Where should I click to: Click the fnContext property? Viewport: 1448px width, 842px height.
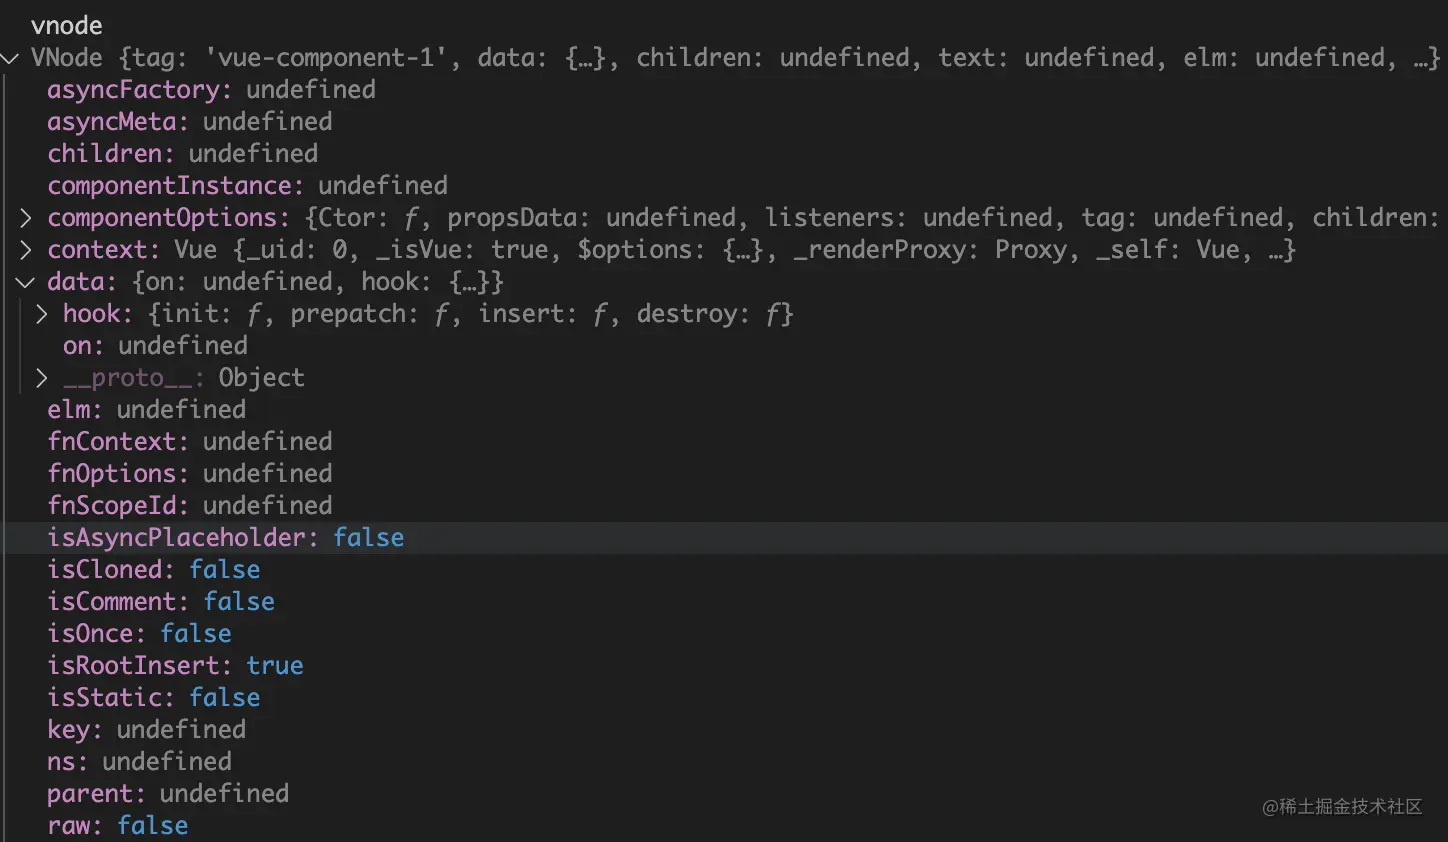click(x=111, y=442)
